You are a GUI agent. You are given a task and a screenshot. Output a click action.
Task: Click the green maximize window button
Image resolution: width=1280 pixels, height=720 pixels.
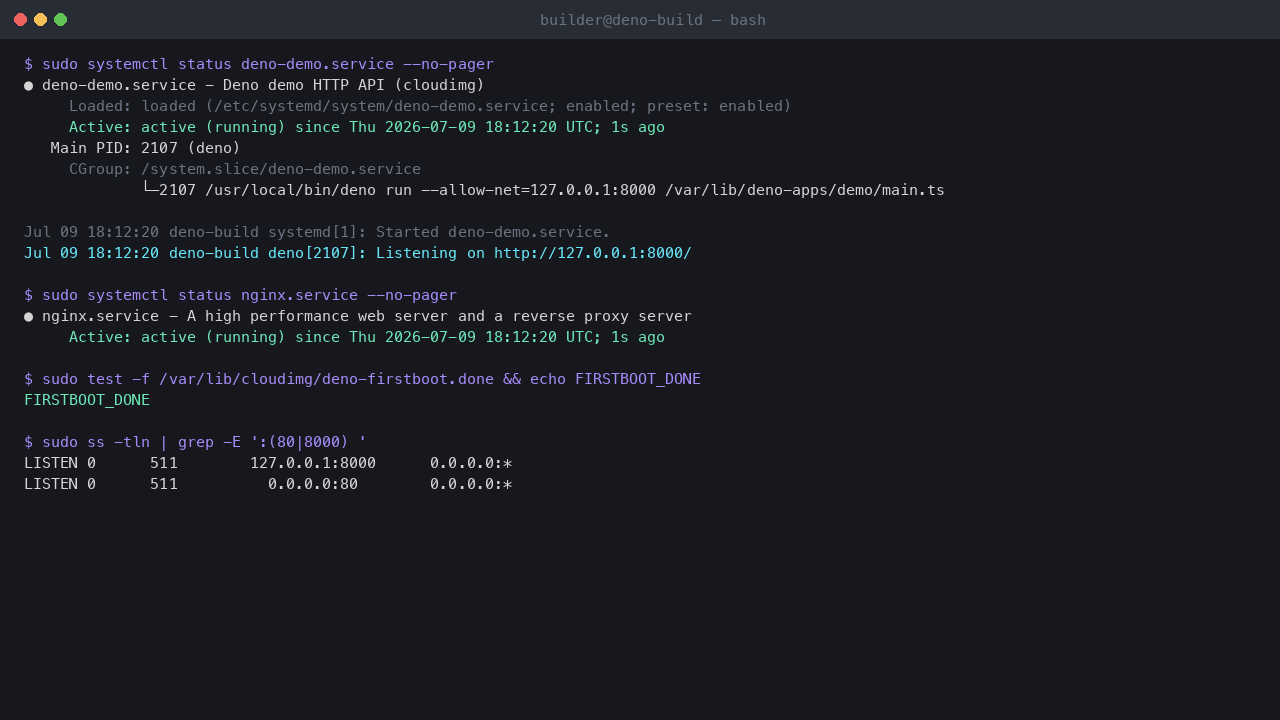[x=60, y=19]
